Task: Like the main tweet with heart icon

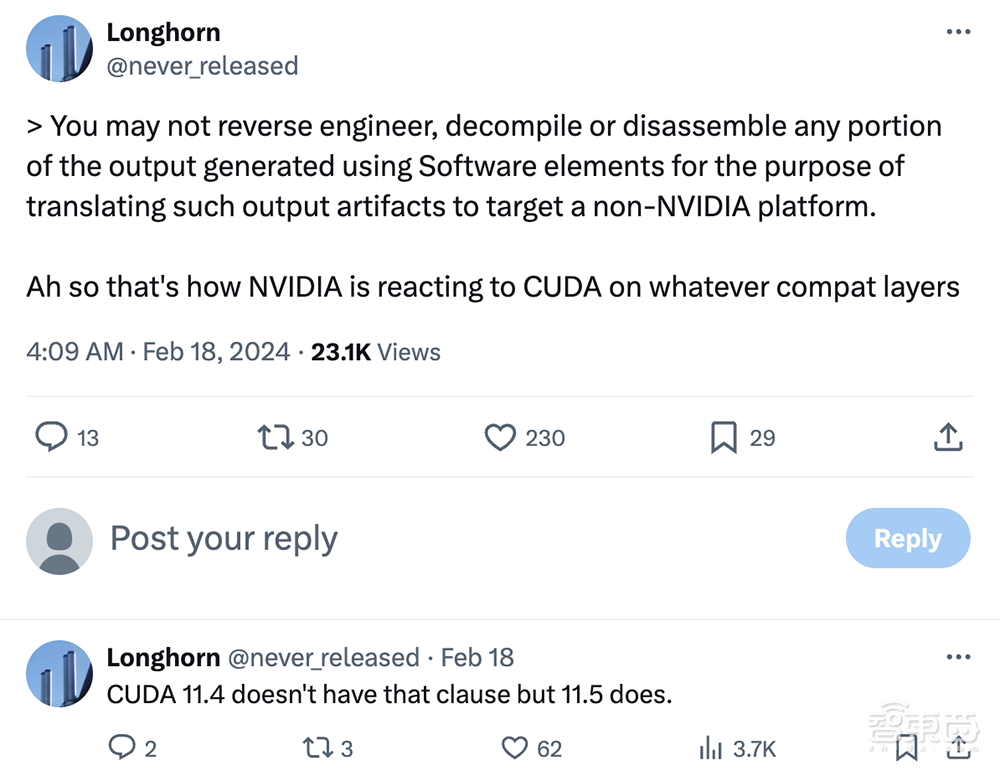Action: click(x=499, y=437)
